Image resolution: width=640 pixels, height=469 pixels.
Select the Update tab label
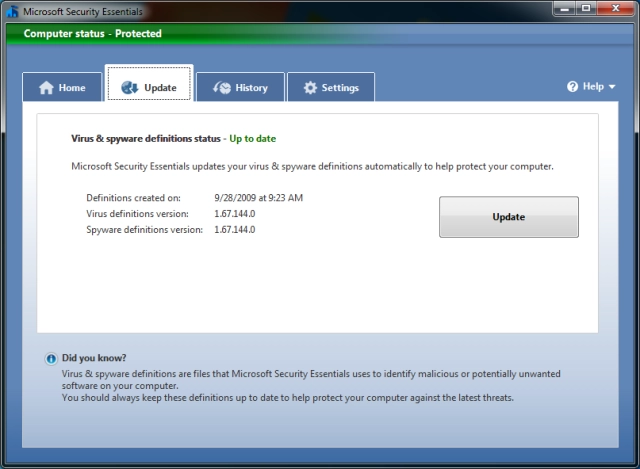point(160,88)
